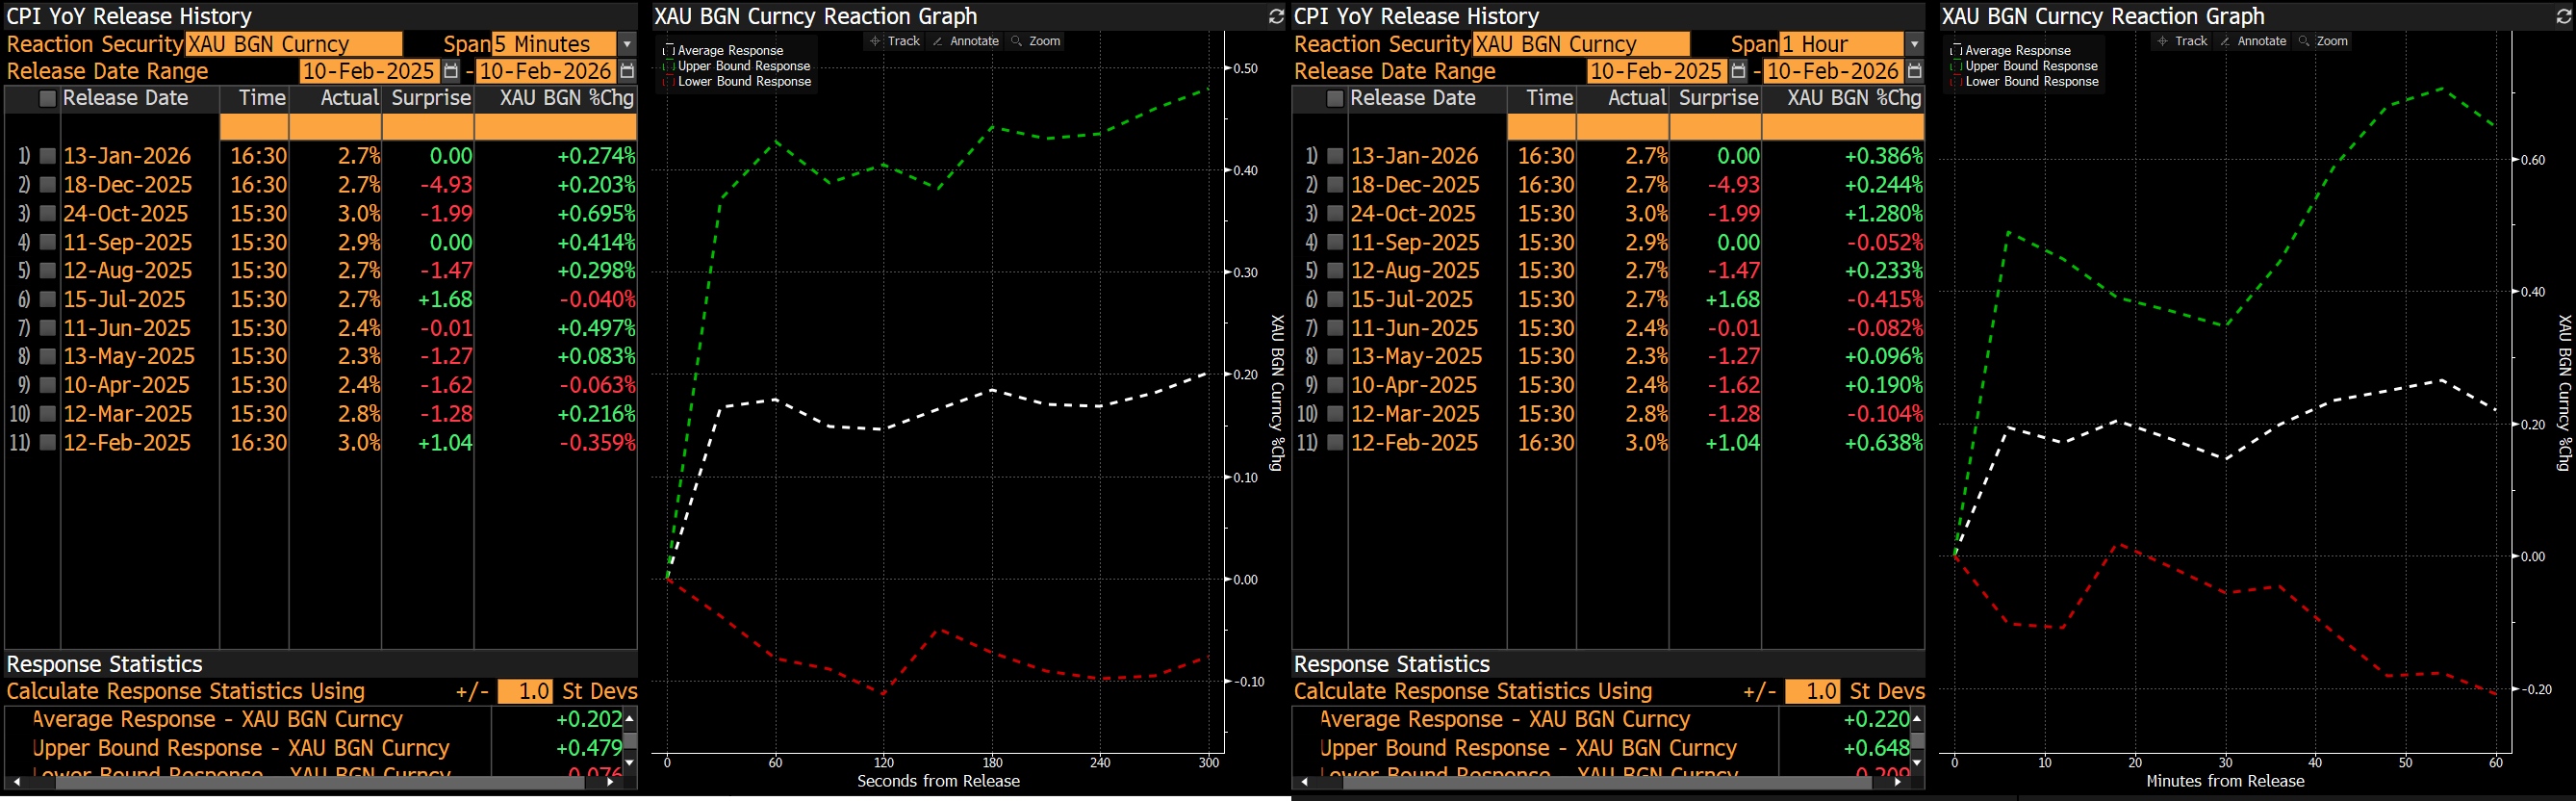The image size is (2576, 801).
Task: Activate Track crosshair on left graph
Action: point(895,41)
